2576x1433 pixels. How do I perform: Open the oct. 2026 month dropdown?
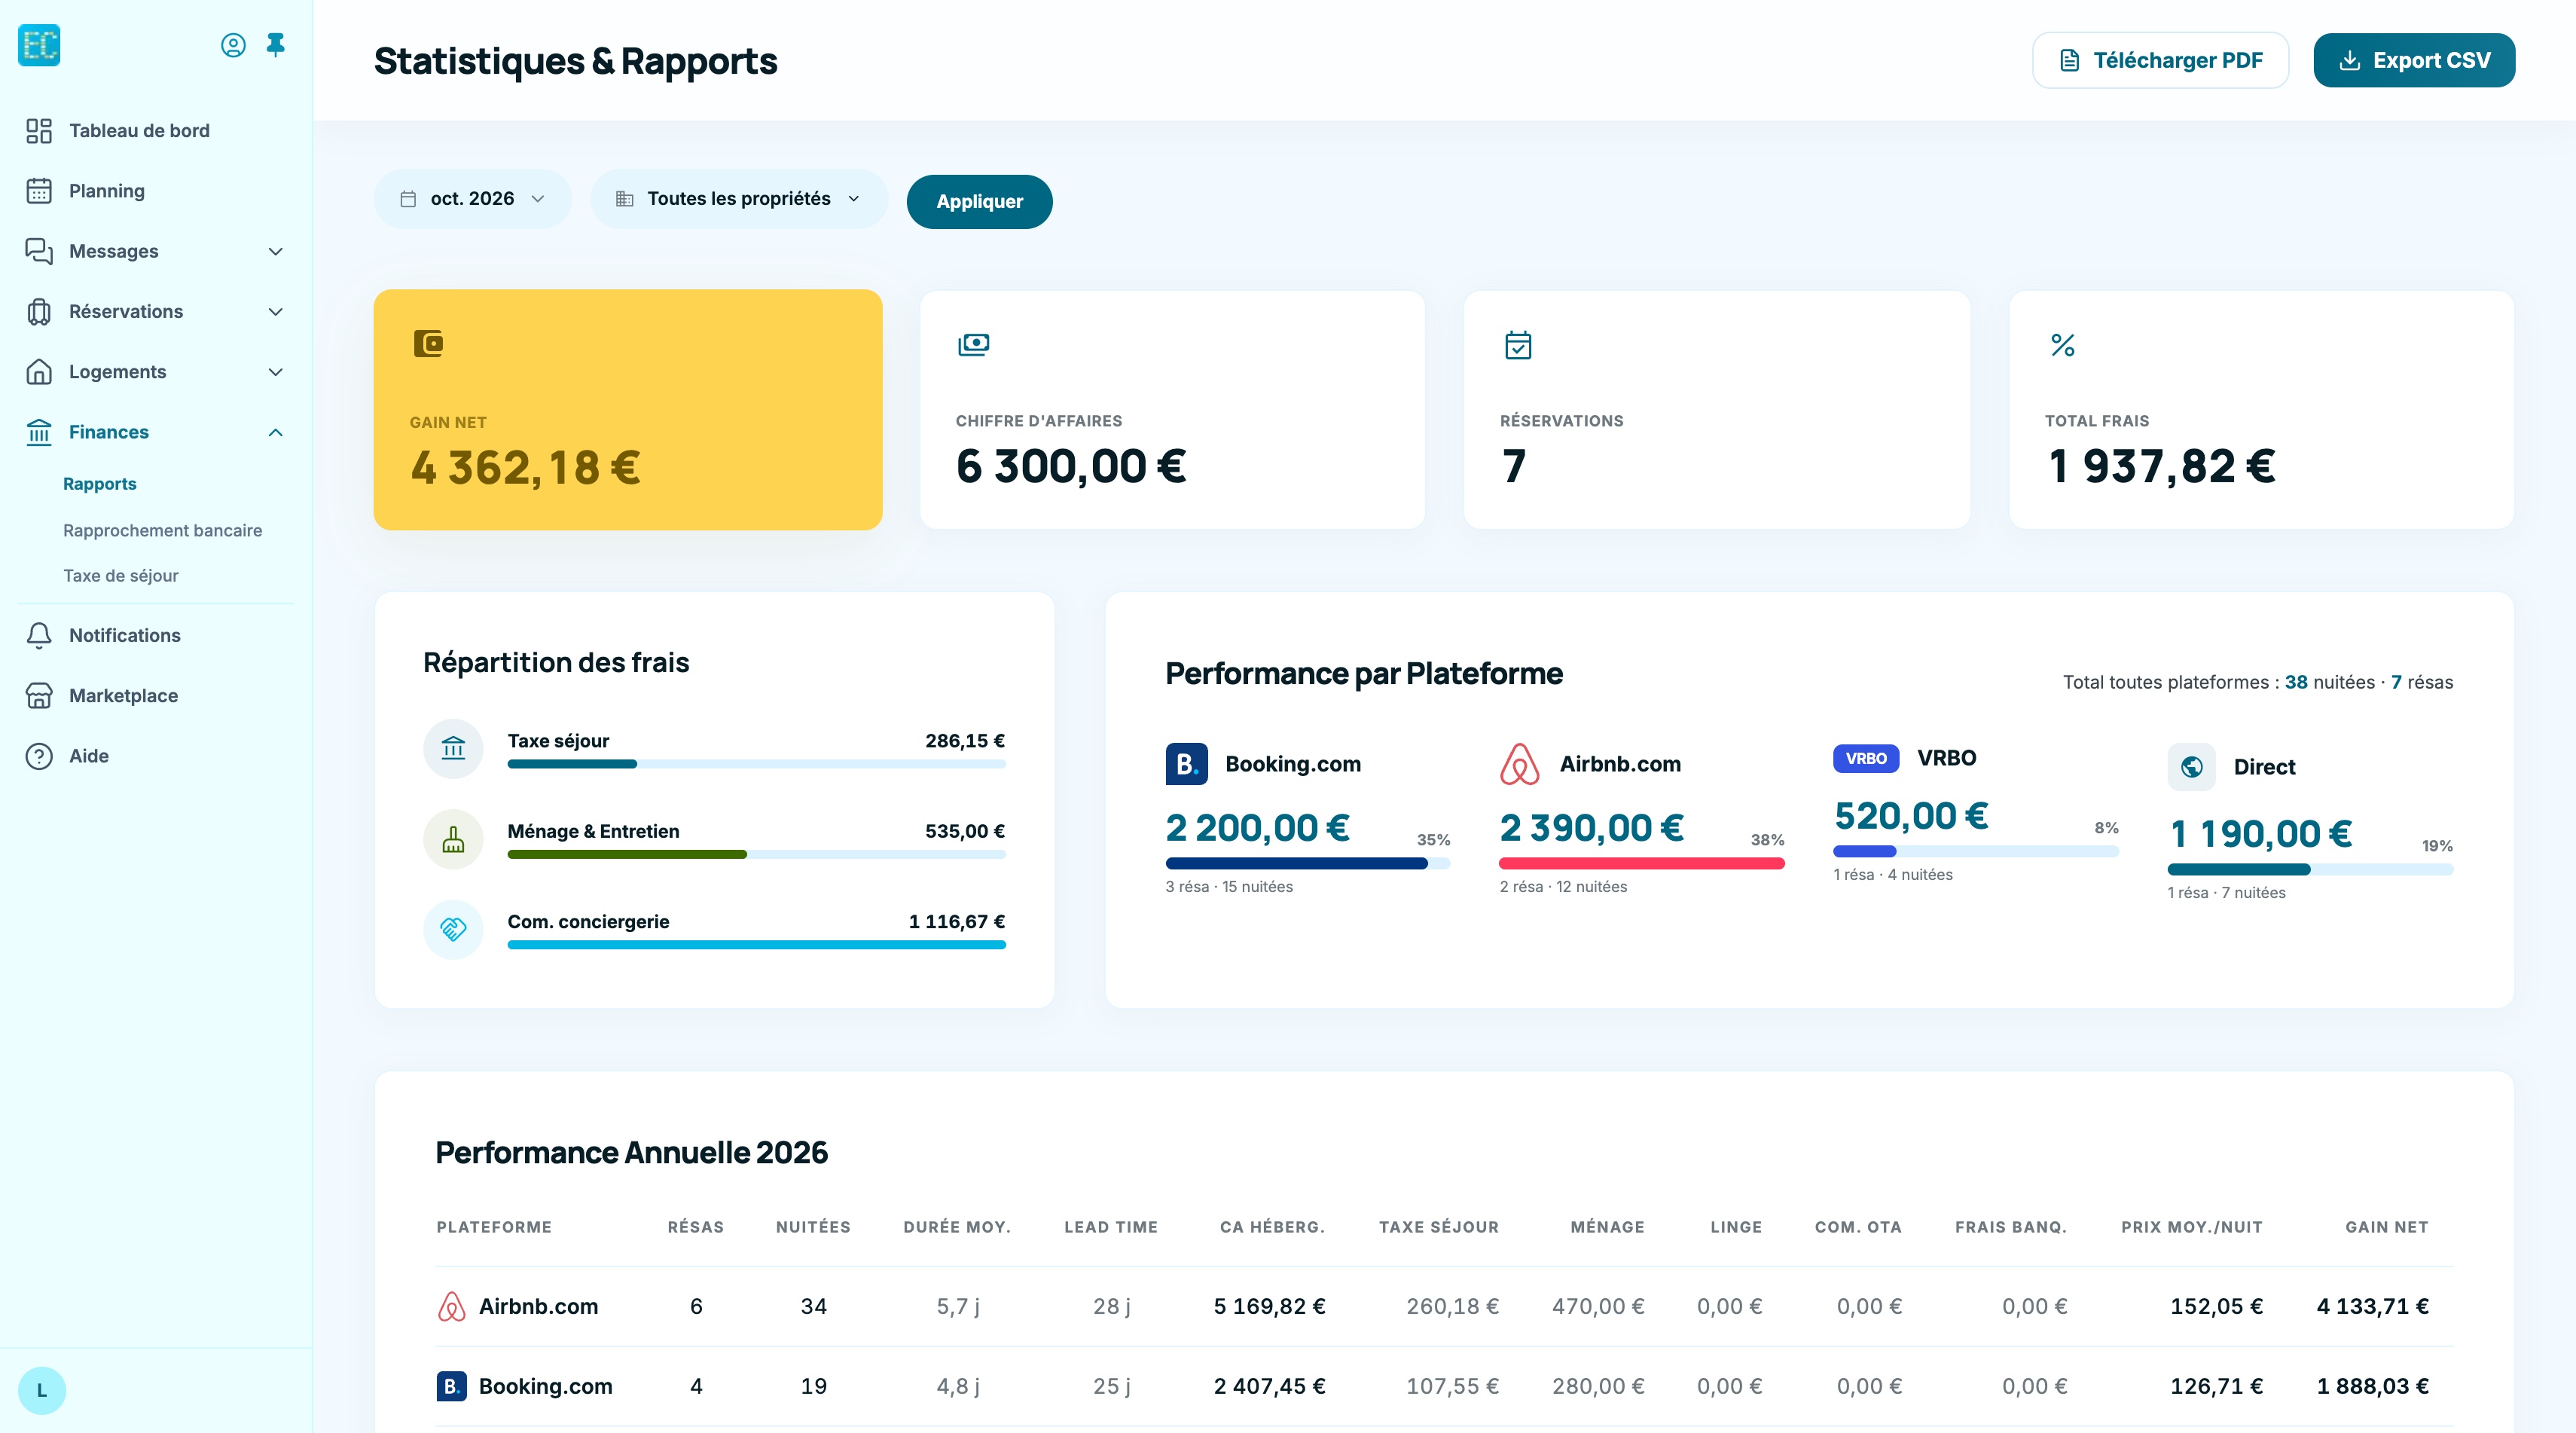[x=473, y=199]
